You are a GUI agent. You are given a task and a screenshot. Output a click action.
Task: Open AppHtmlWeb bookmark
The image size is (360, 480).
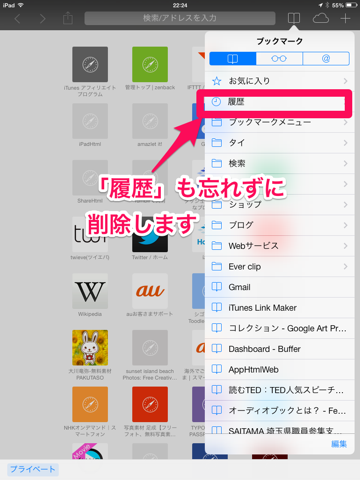(279, 370)
